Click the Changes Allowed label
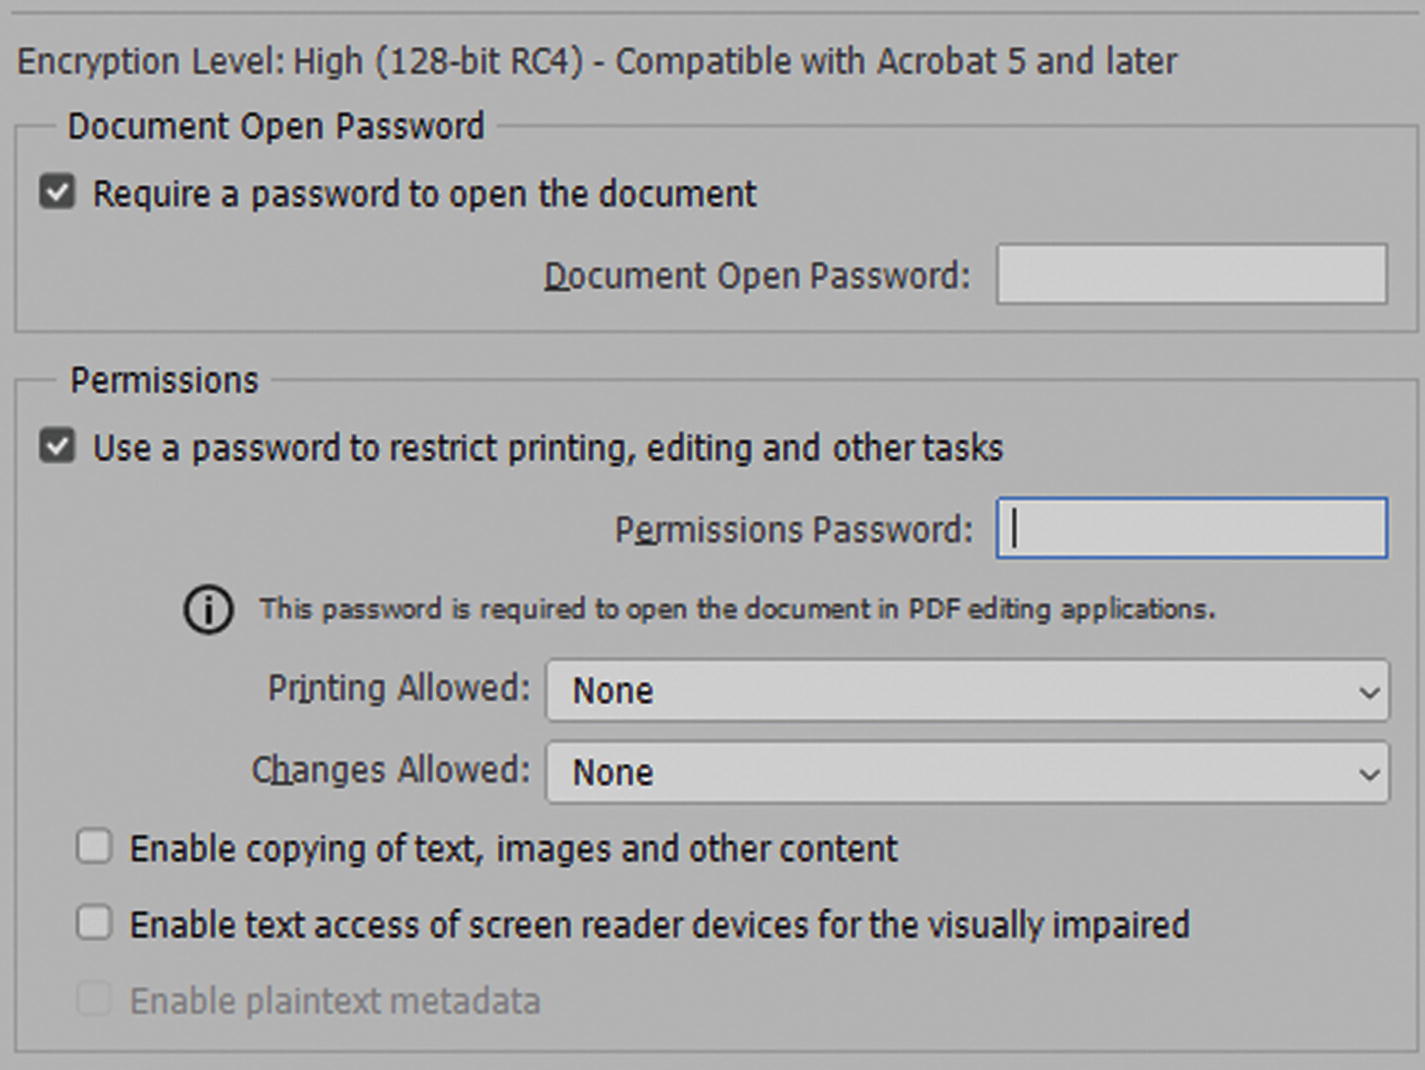Image resolution: width=1425 pixels, height=1070 pixels. tap(390, 771)
